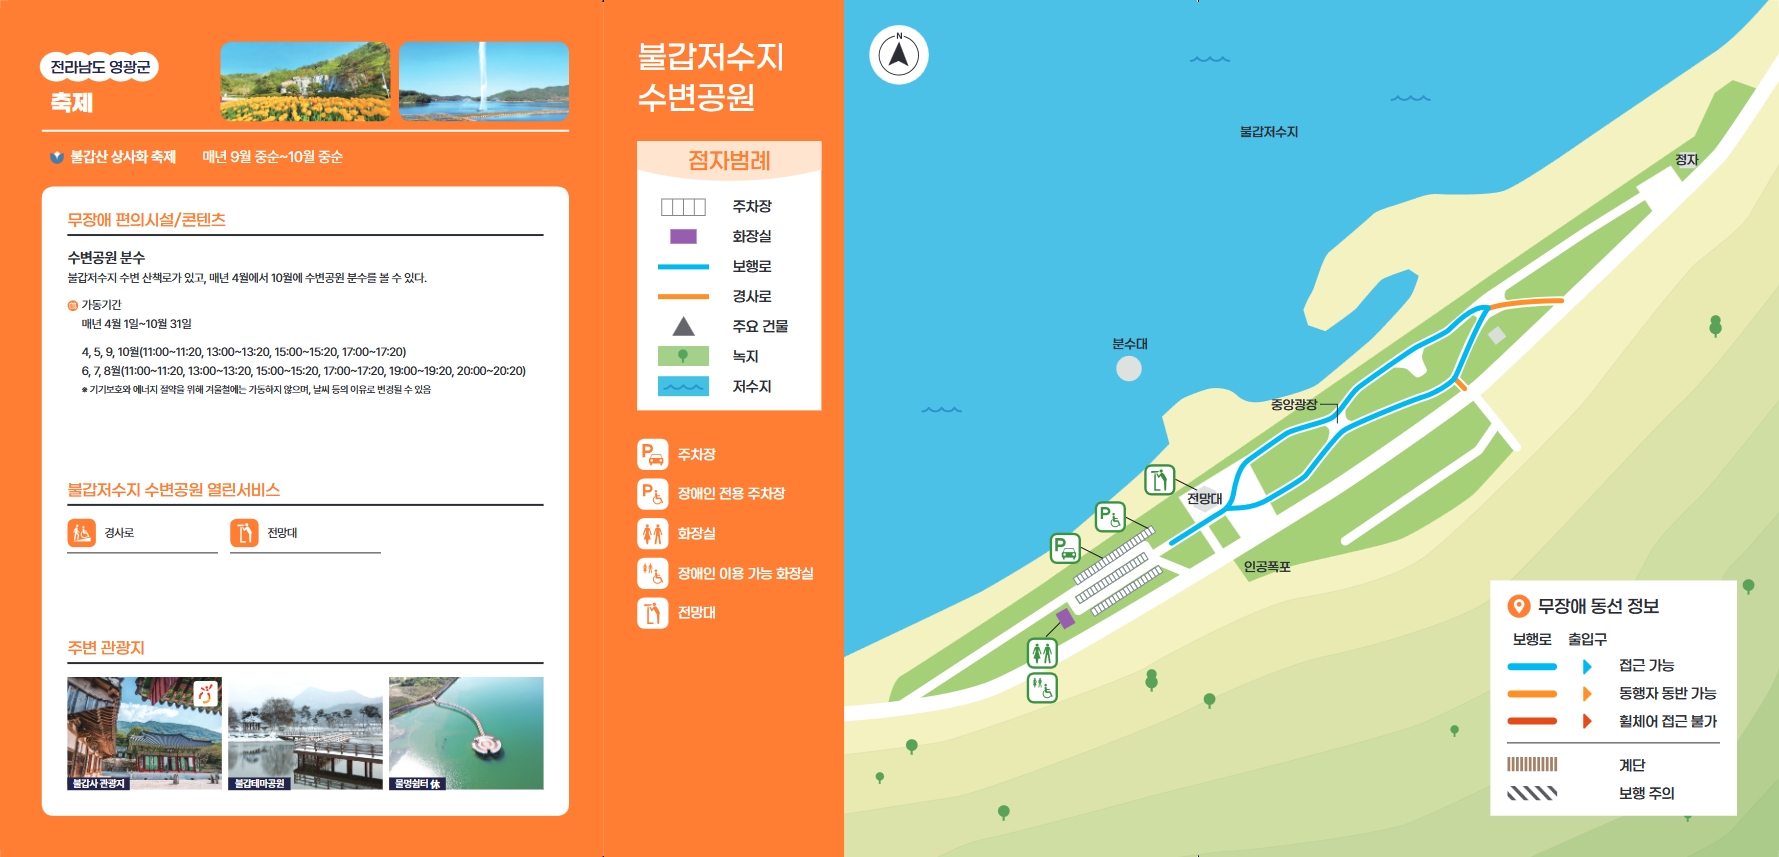Click the 계단 stairs hatch symbol

pos(1532,765)
